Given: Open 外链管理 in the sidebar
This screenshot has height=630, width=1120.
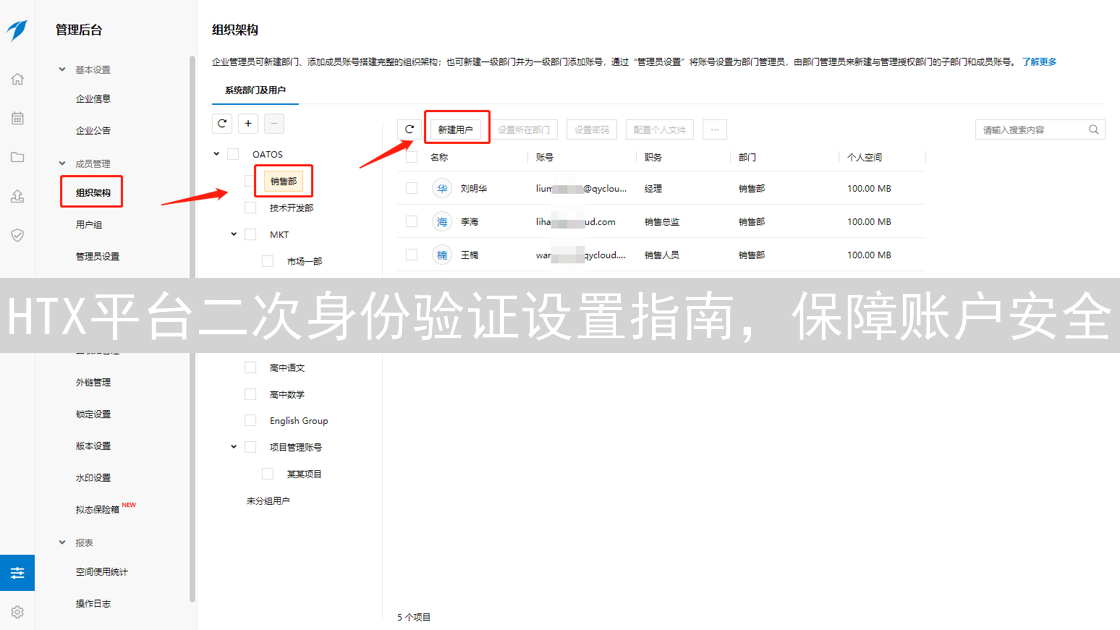Looking at the screenshot, I should tap(94, 383).
